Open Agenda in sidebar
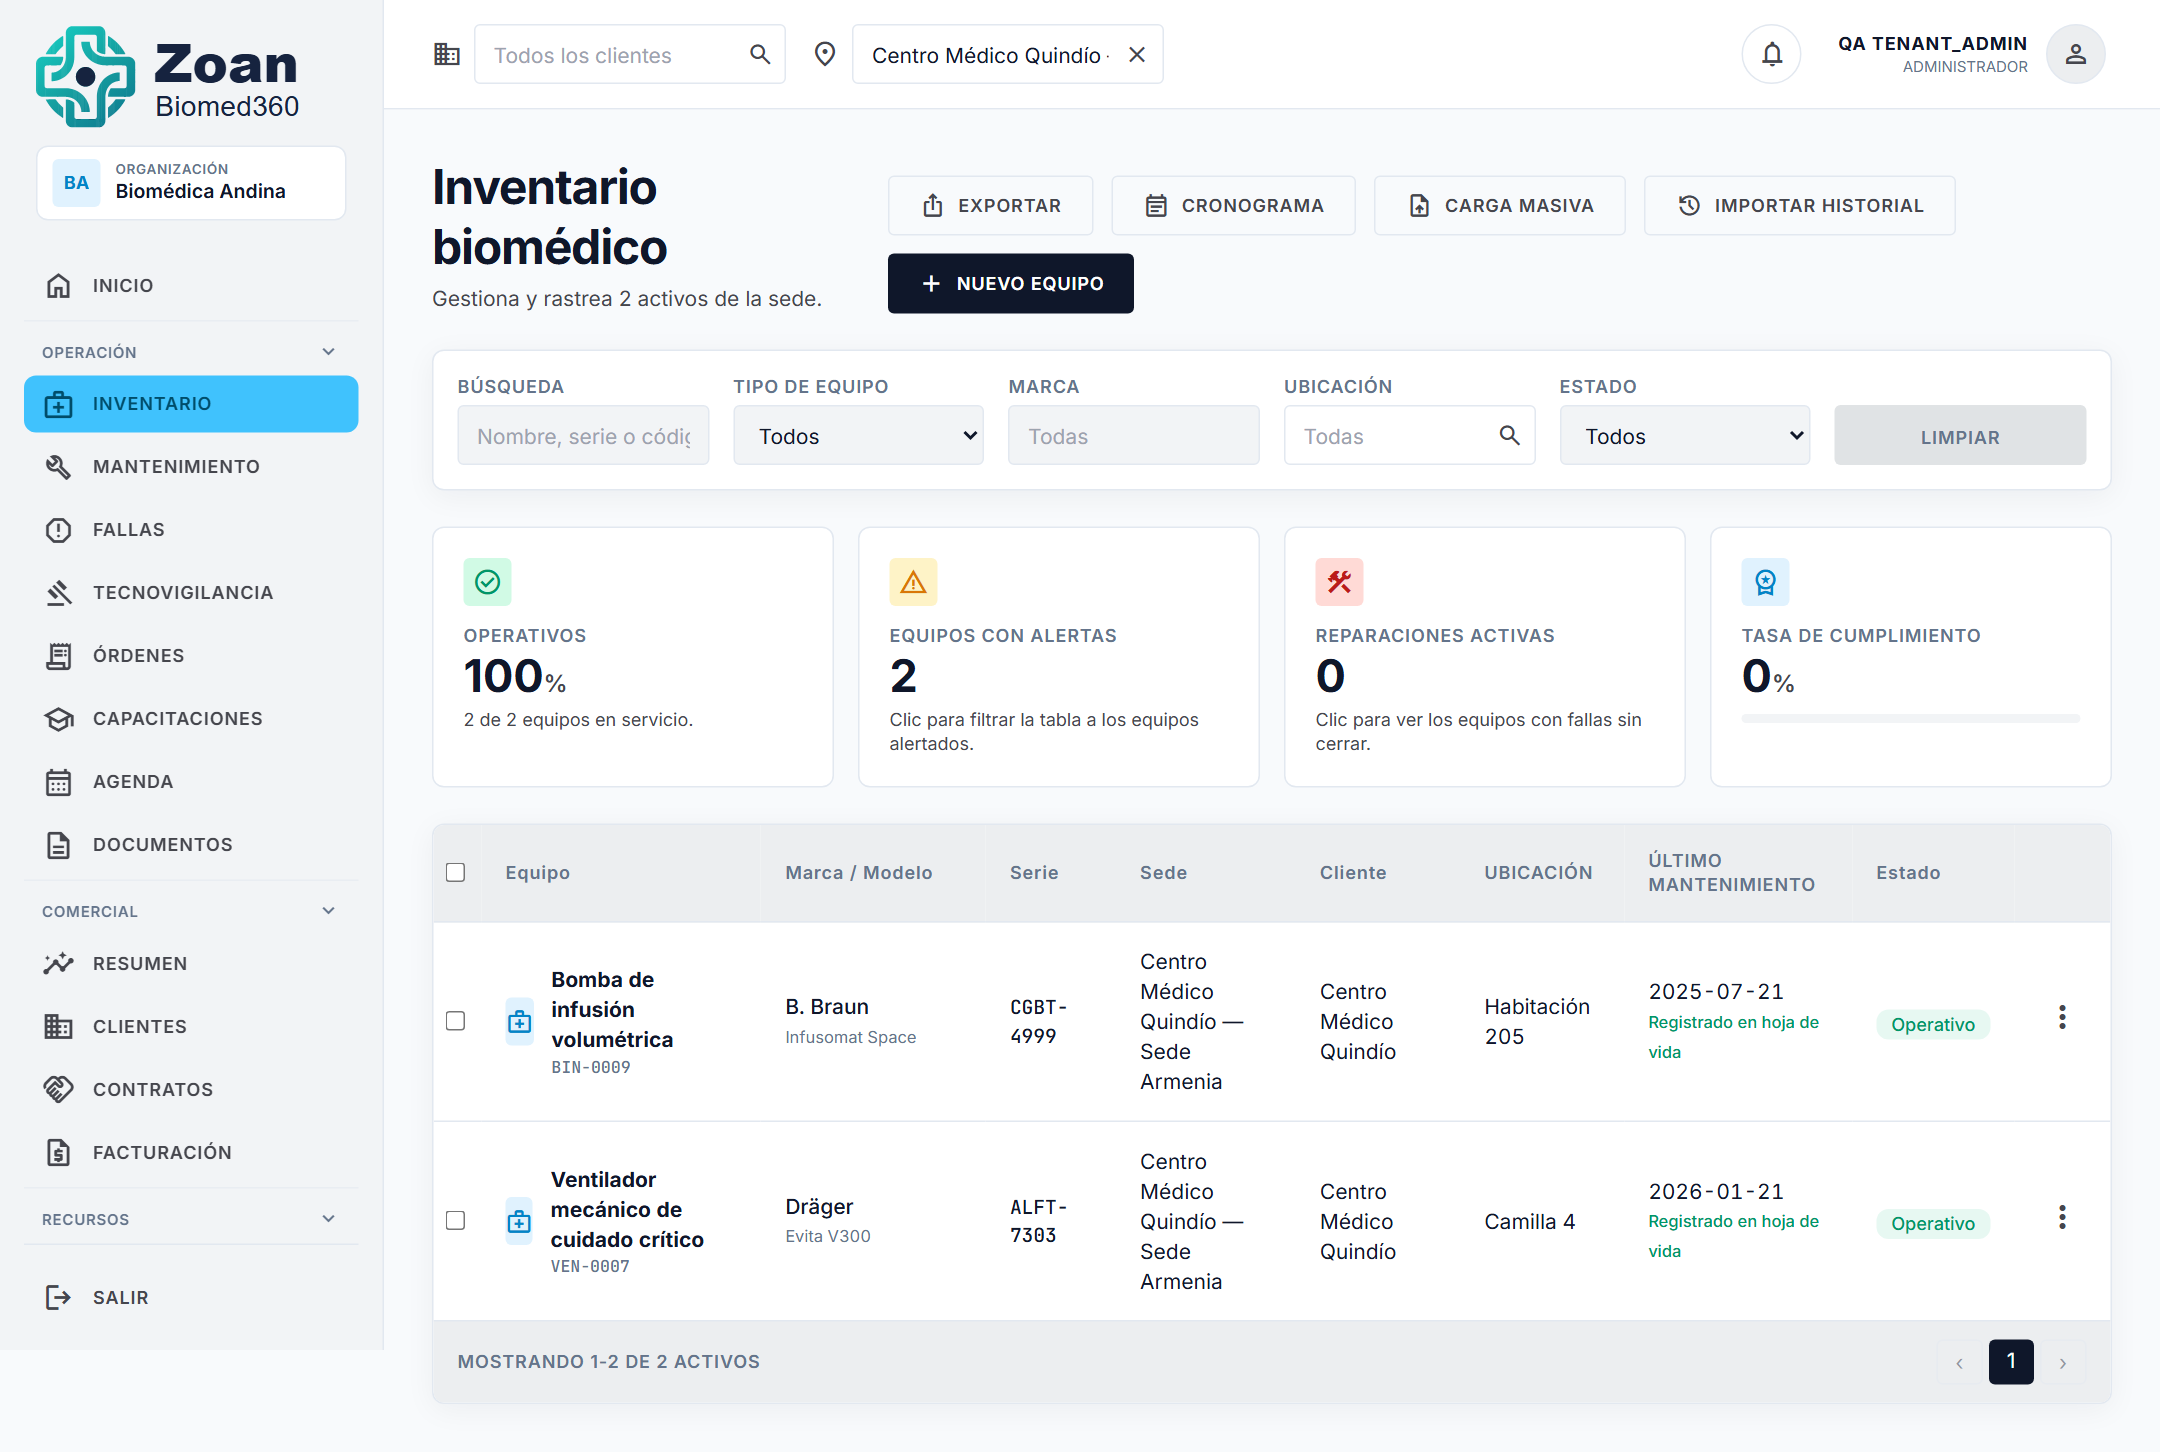 (191, 782)
